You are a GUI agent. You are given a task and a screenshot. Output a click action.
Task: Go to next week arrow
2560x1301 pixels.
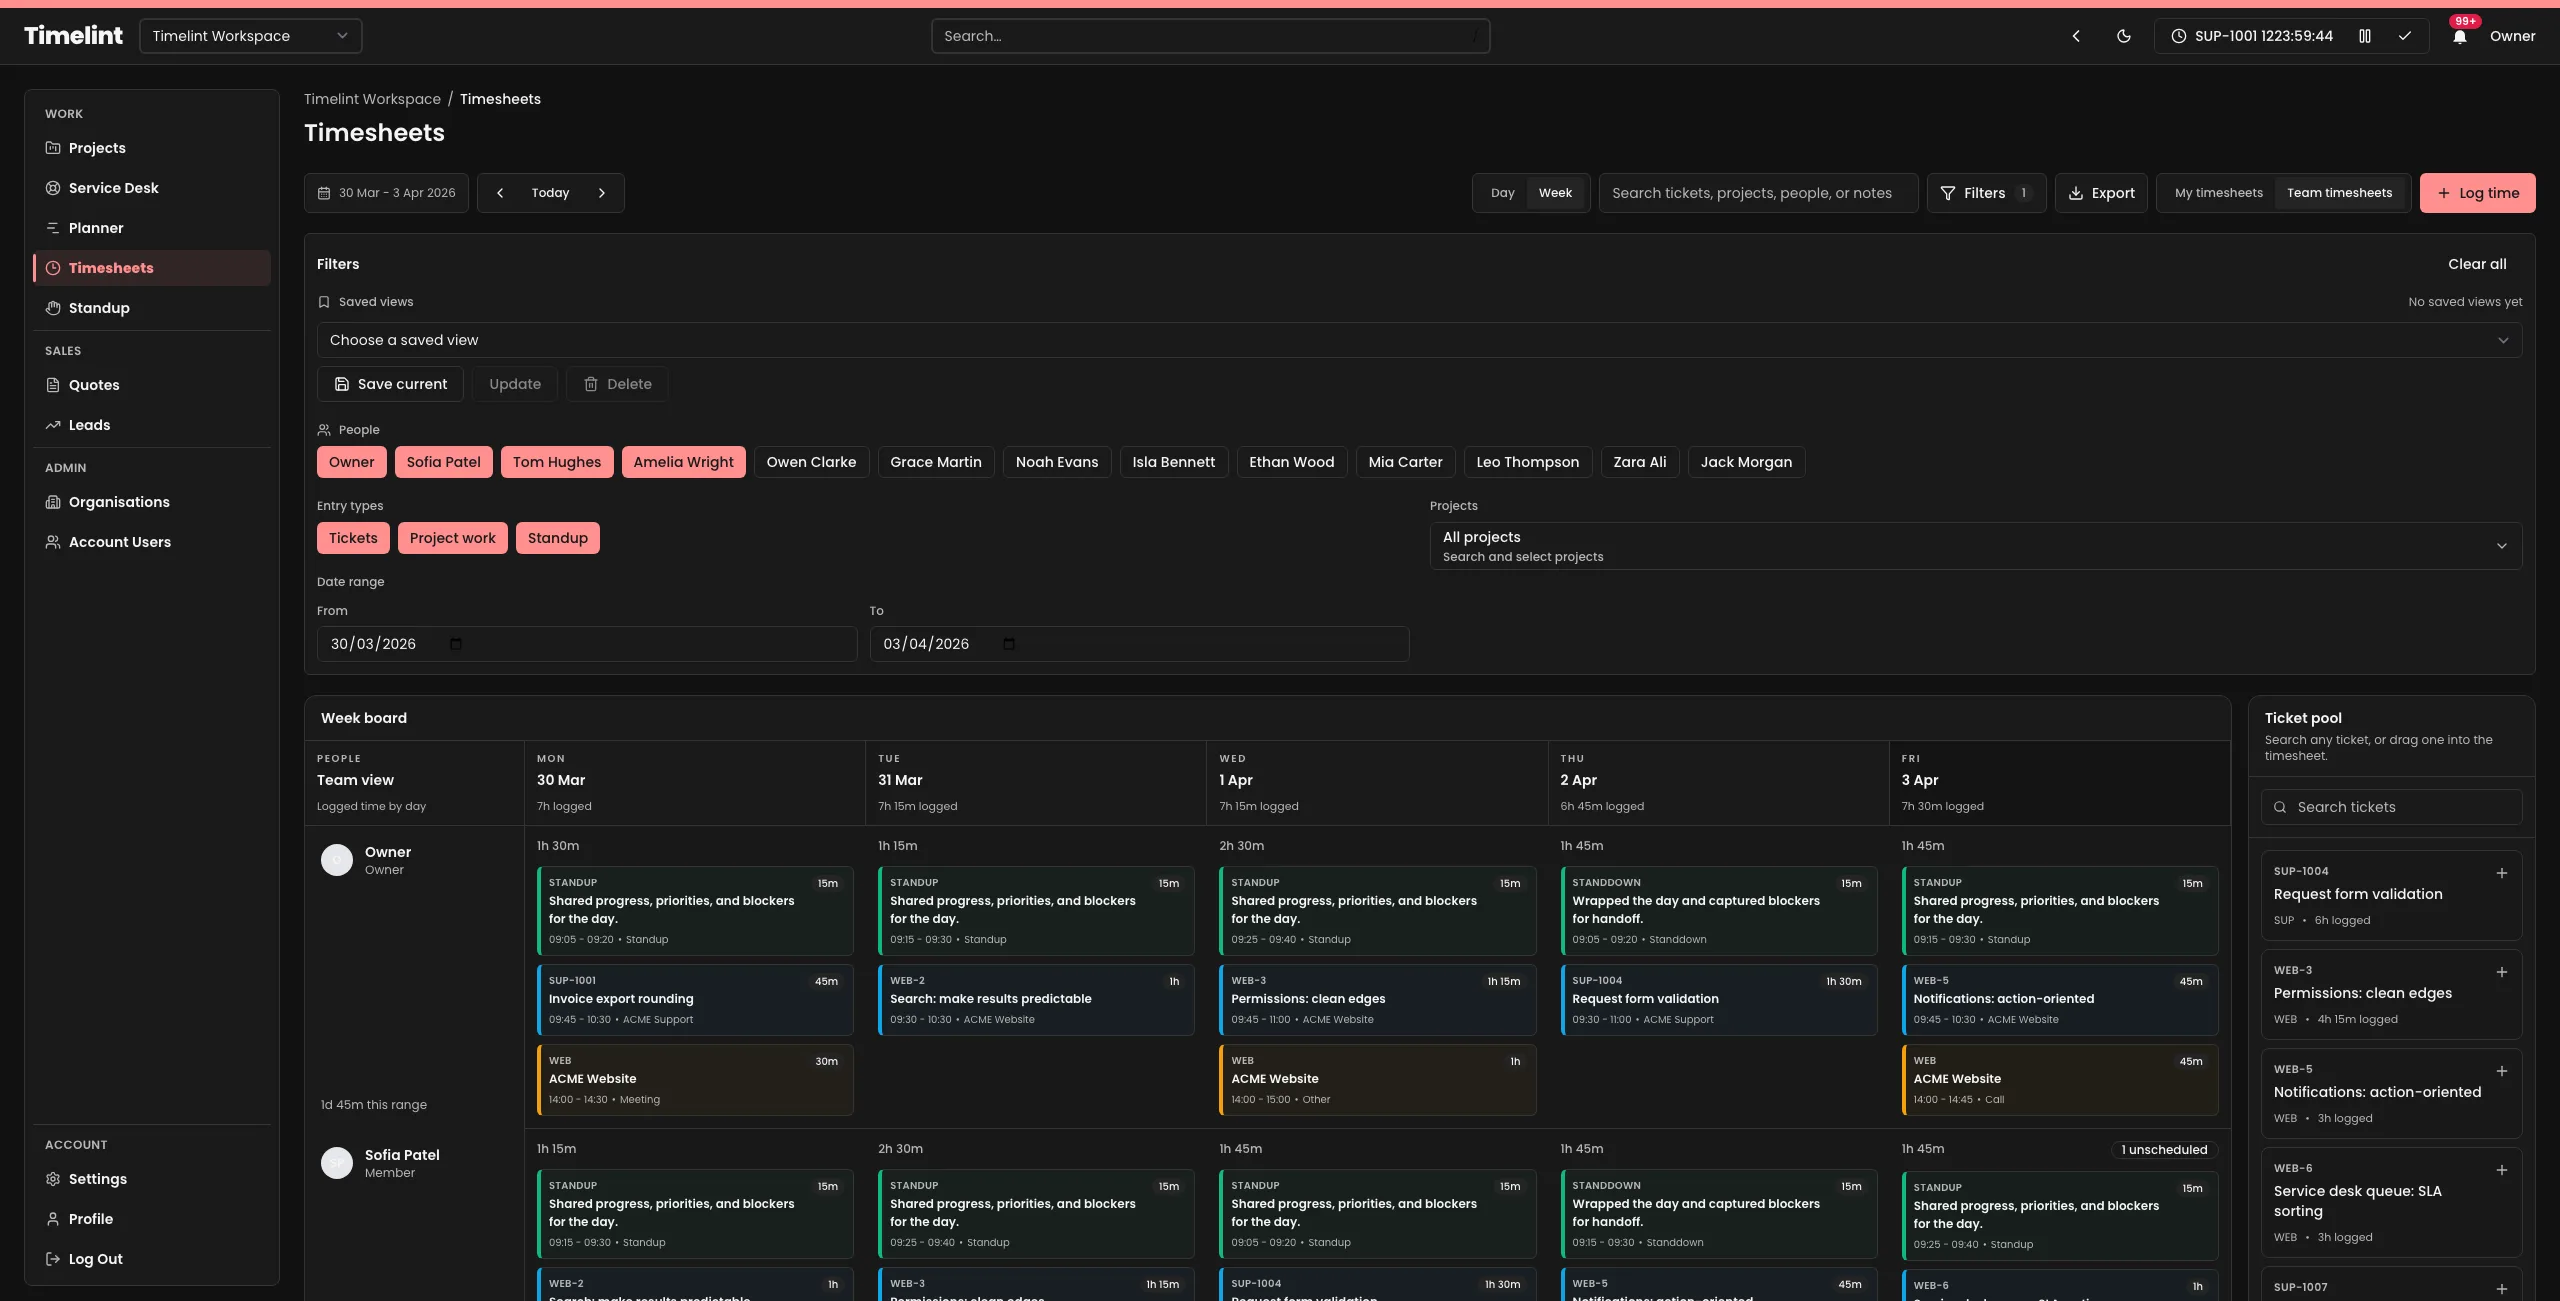[x=602, y=193]
